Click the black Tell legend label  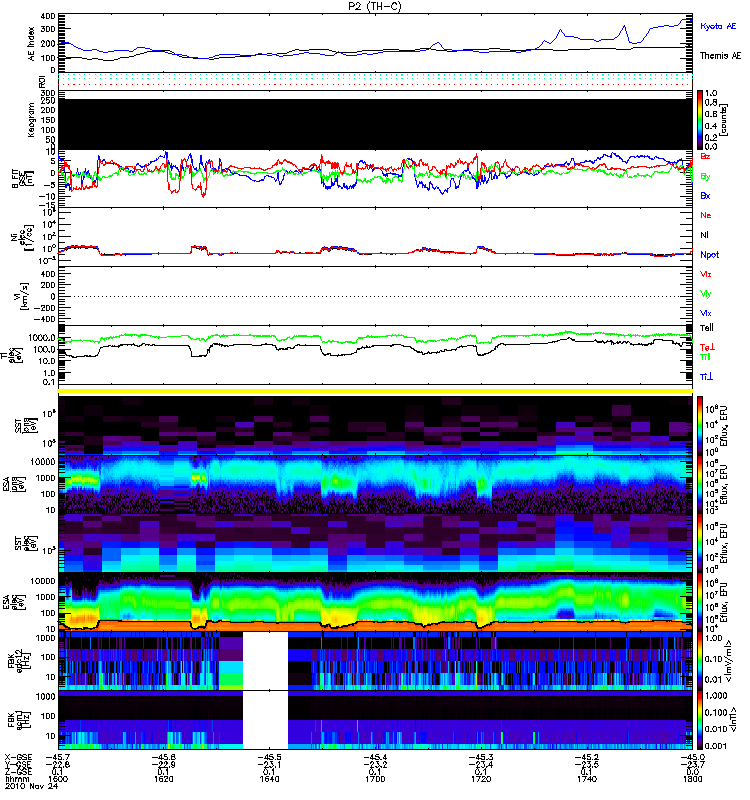click(707, 328)
